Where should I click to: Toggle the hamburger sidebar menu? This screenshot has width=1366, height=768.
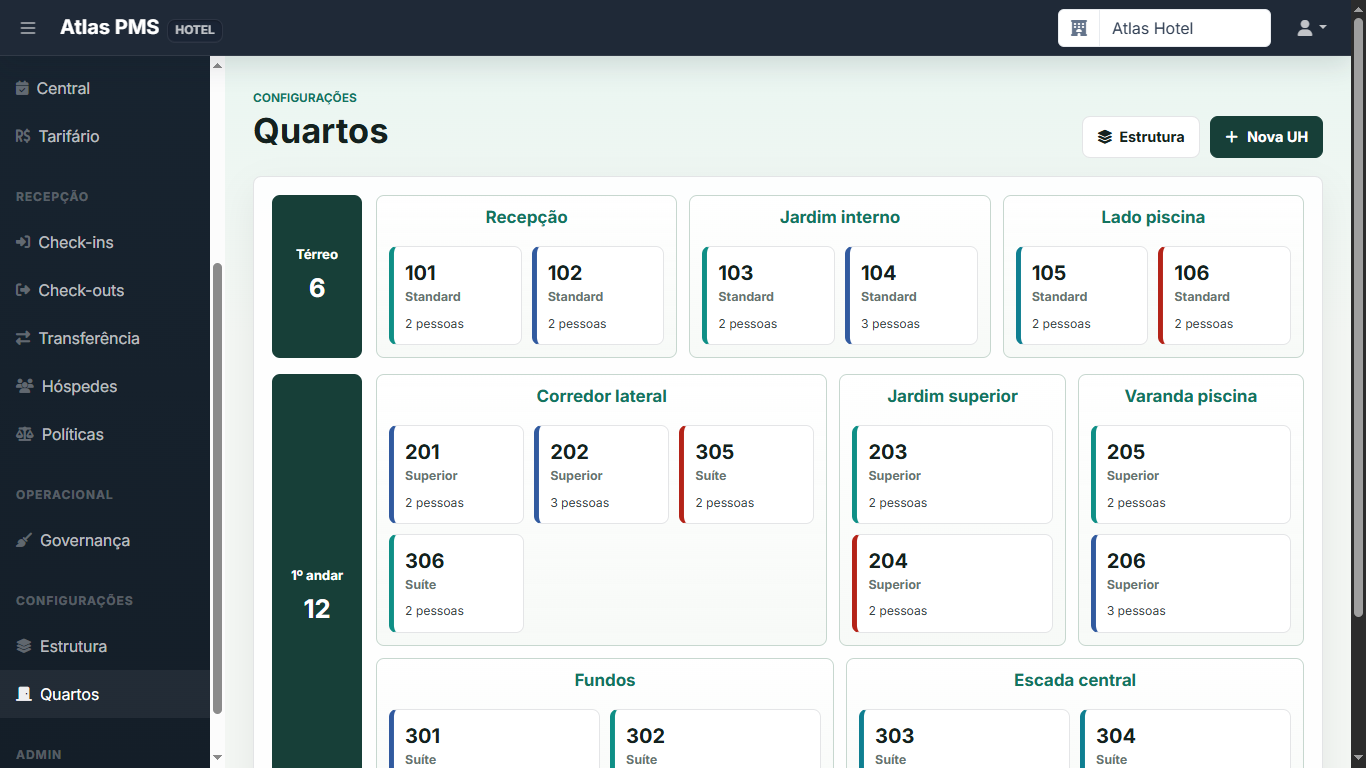(28, 28)
